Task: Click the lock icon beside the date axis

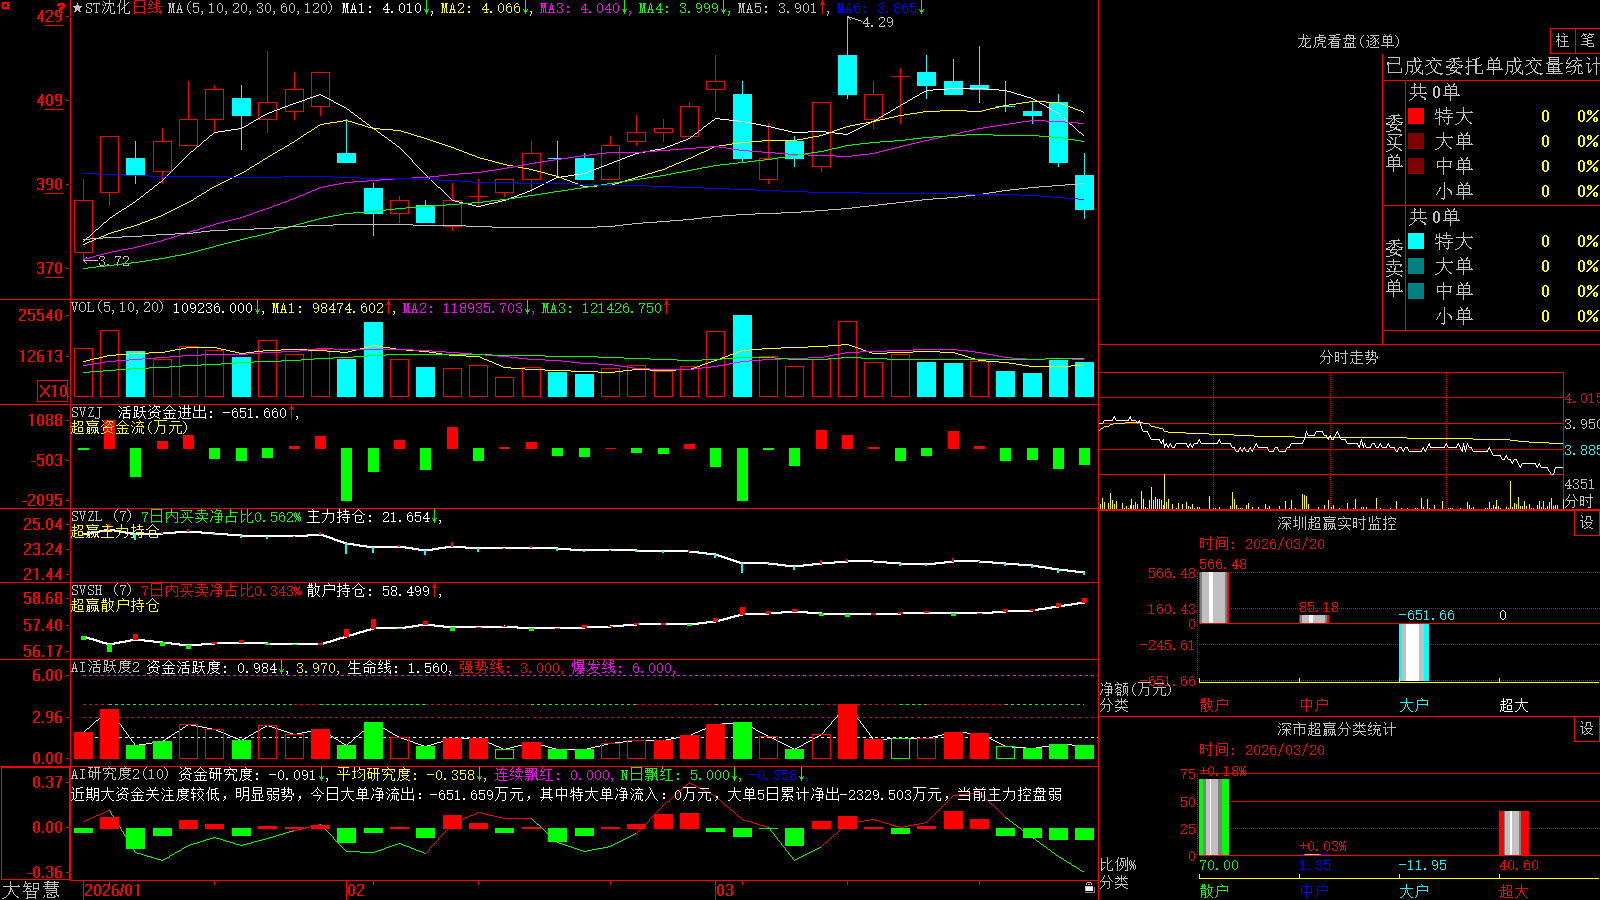Action: (x=1089, y=888)
